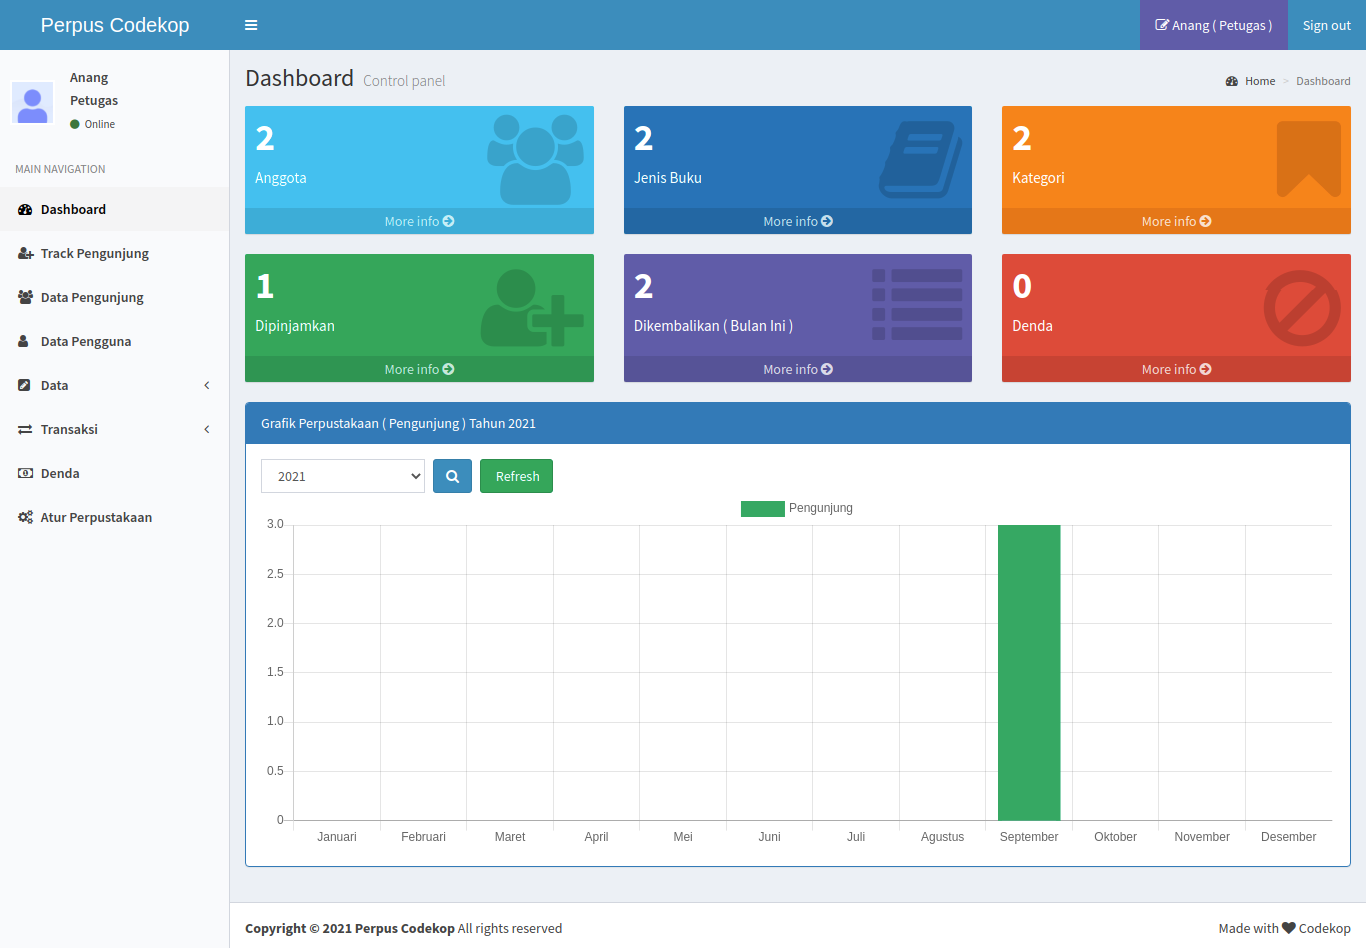Viewport: 1366px width, 948px height.
Task: Click Sign out in top bar
Action: coord(1326,25)
